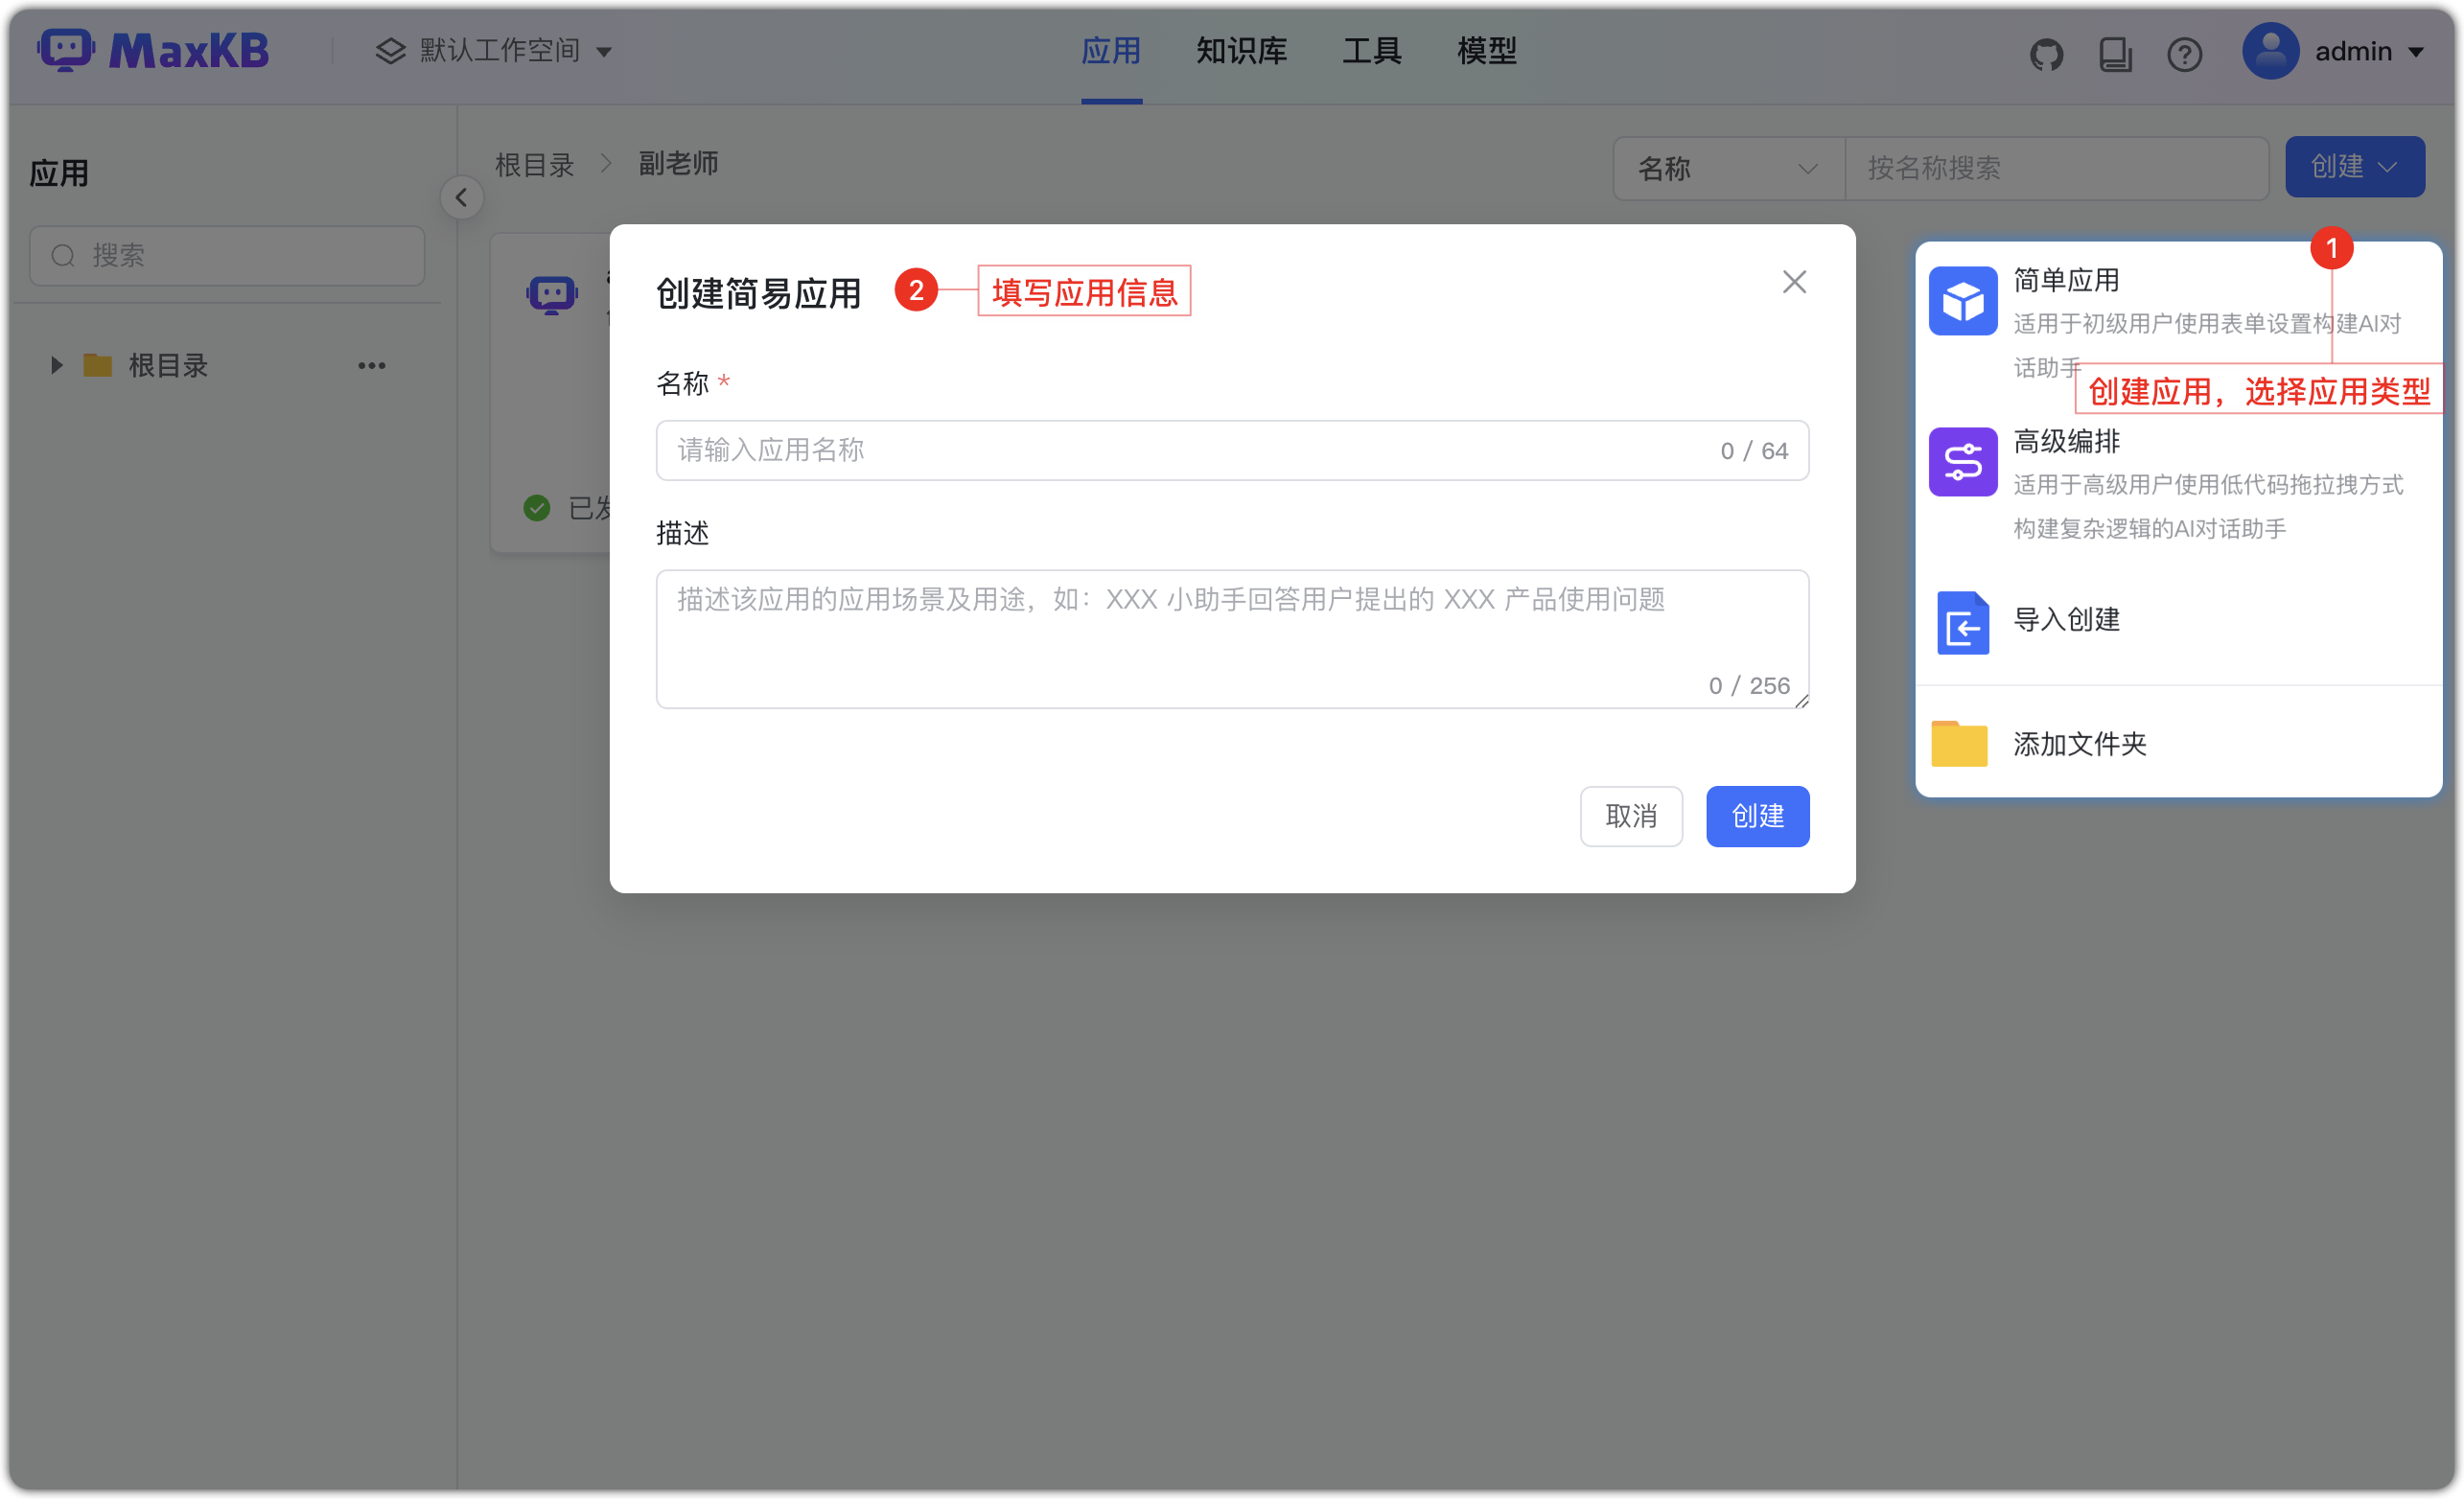Select the 根目录 folder in the tree

[x=167, y=366]
